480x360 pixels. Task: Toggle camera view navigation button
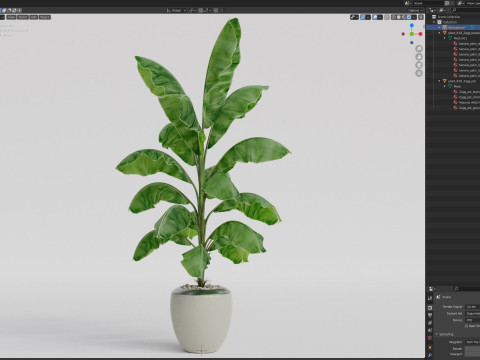click(x=419, y=65)
